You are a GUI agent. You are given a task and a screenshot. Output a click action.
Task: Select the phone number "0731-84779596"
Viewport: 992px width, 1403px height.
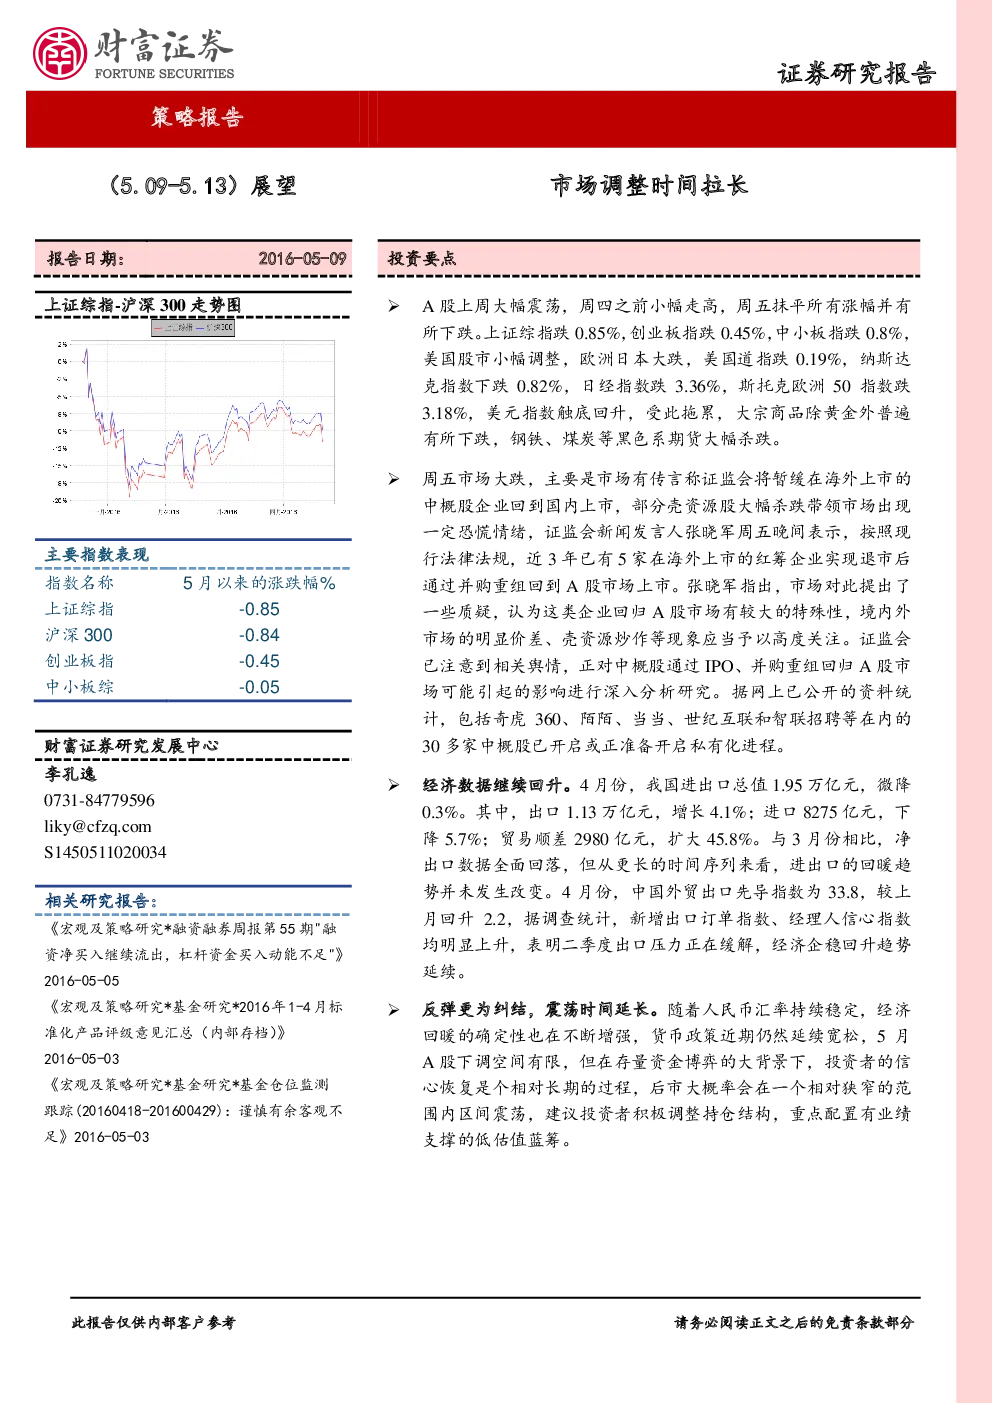pyautogui.click(x=99, y=800)
